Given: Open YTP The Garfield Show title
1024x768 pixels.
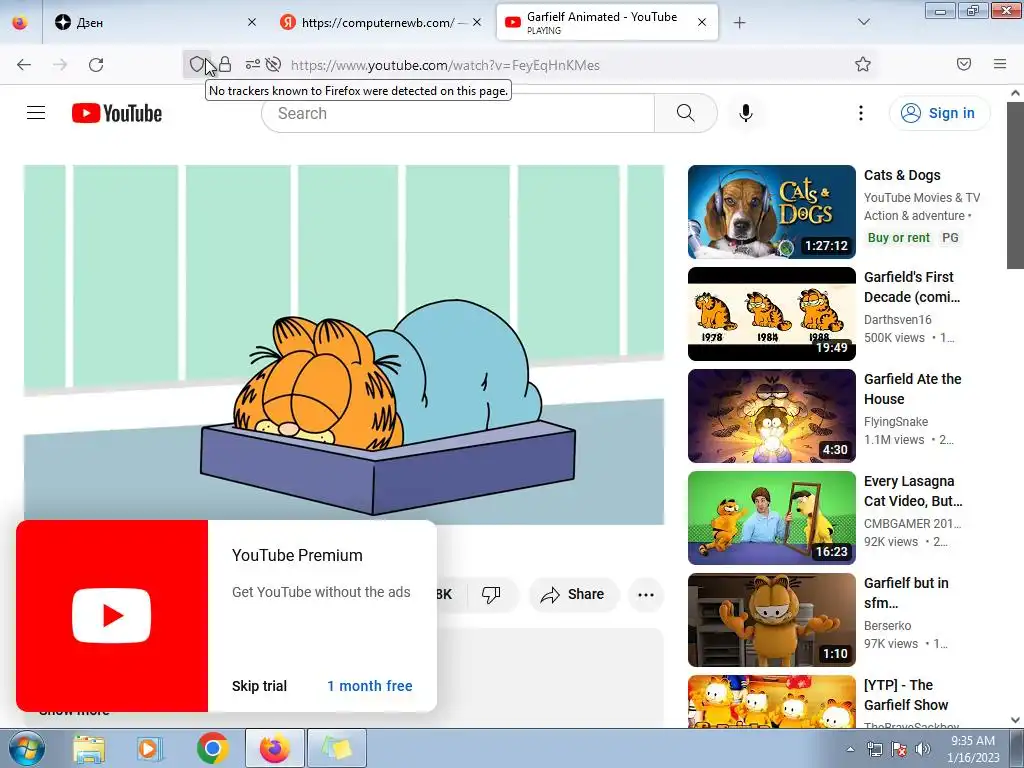Looking at the screenshot, I should click(x=906, y=695).
